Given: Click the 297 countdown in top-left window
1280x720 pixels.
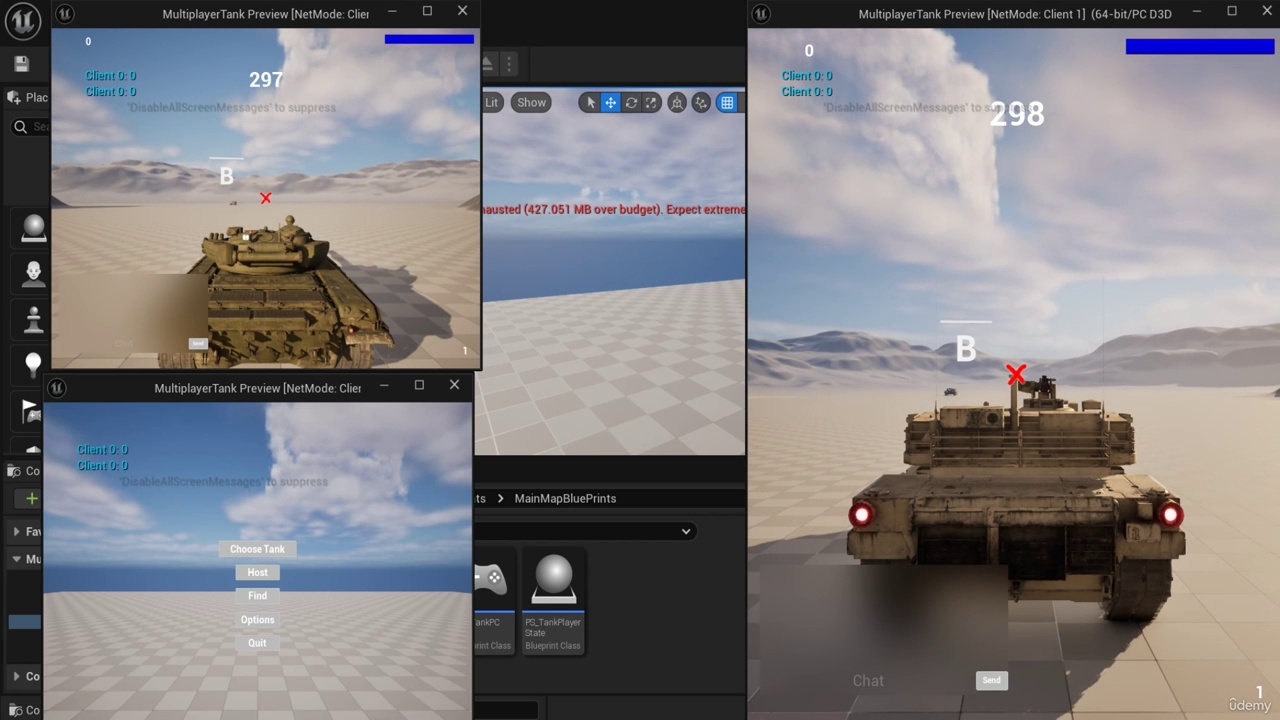Looking at the screenshot, I should tap(265, 79).
